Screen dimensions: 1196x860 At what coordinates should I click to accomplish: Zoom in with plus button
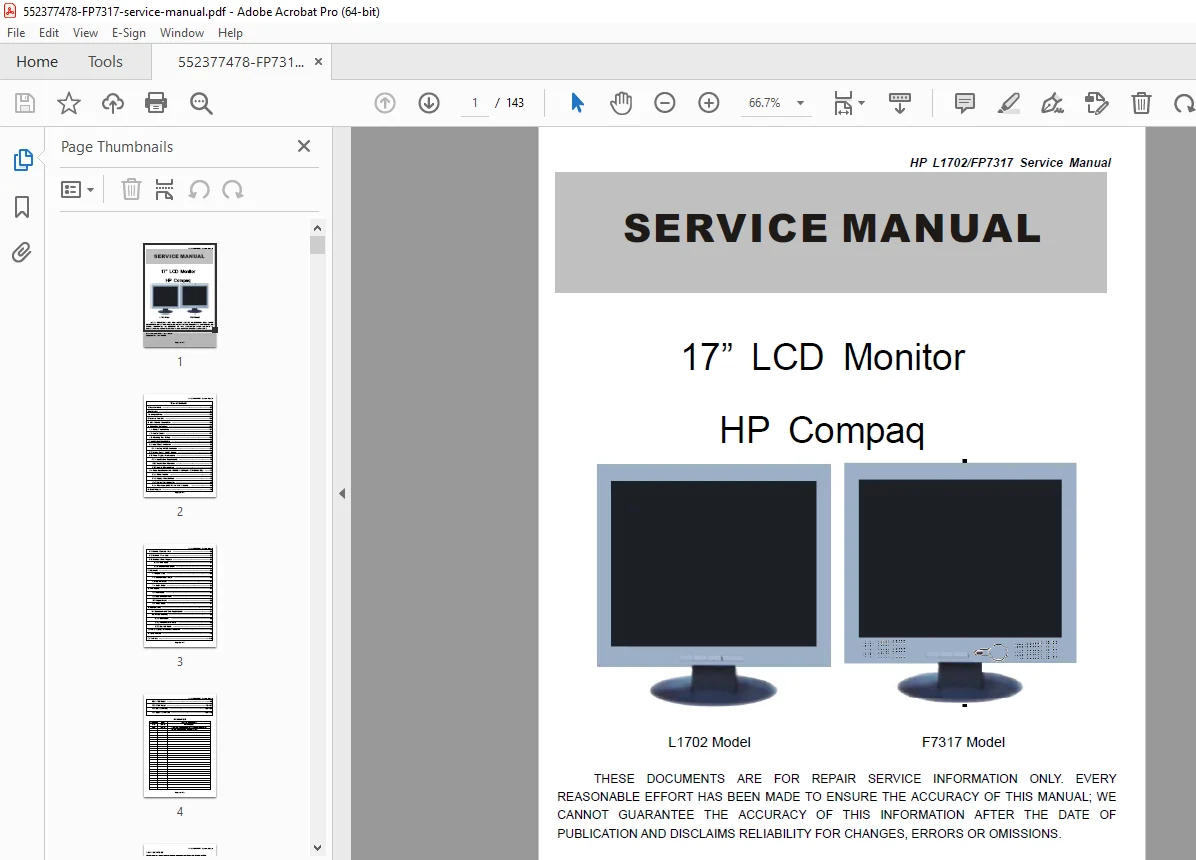(x=709, y=102)
